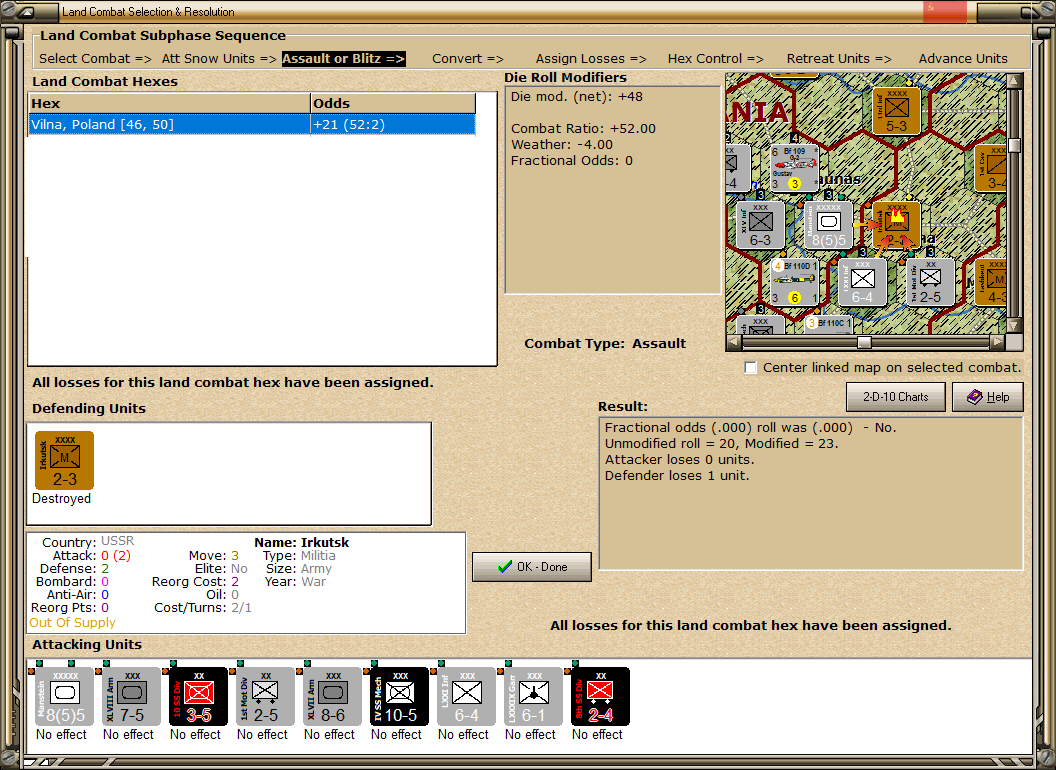
Task: Click the Out Of Supply status text
Action: [x=72, y=622]
